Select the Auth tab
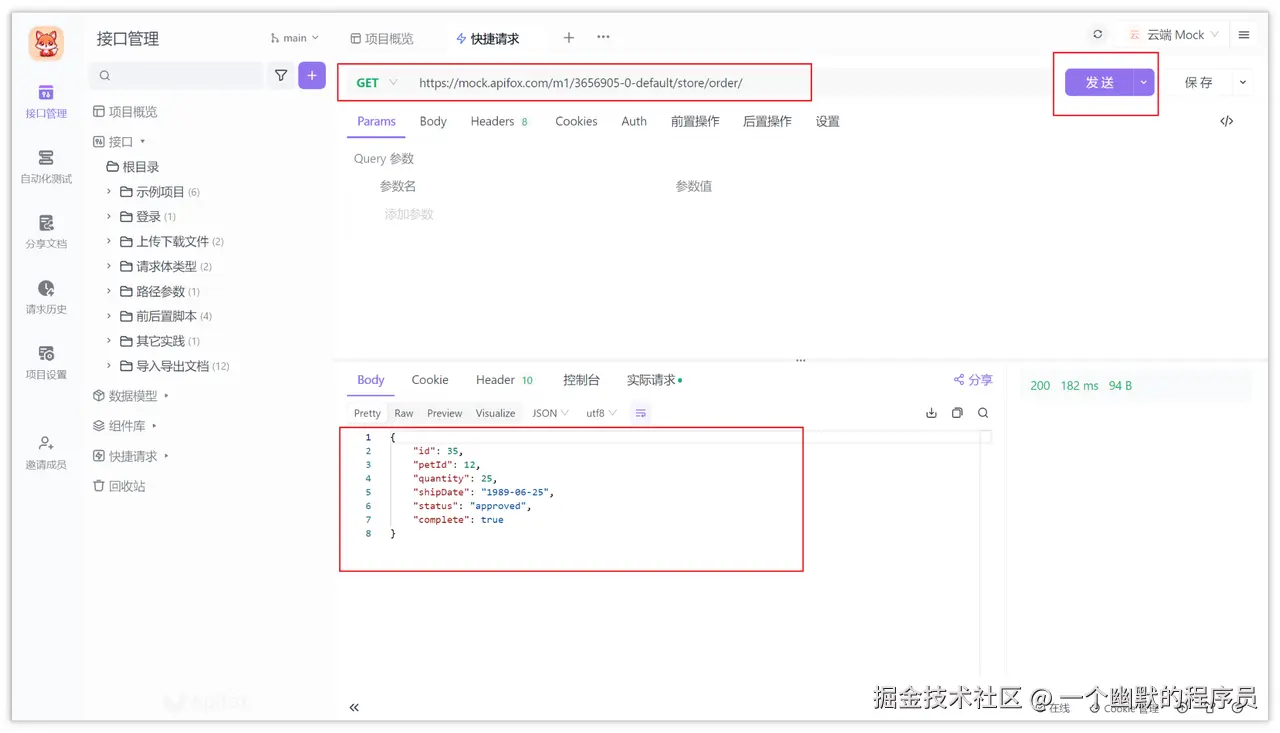1280x733 pixels. 634,121
